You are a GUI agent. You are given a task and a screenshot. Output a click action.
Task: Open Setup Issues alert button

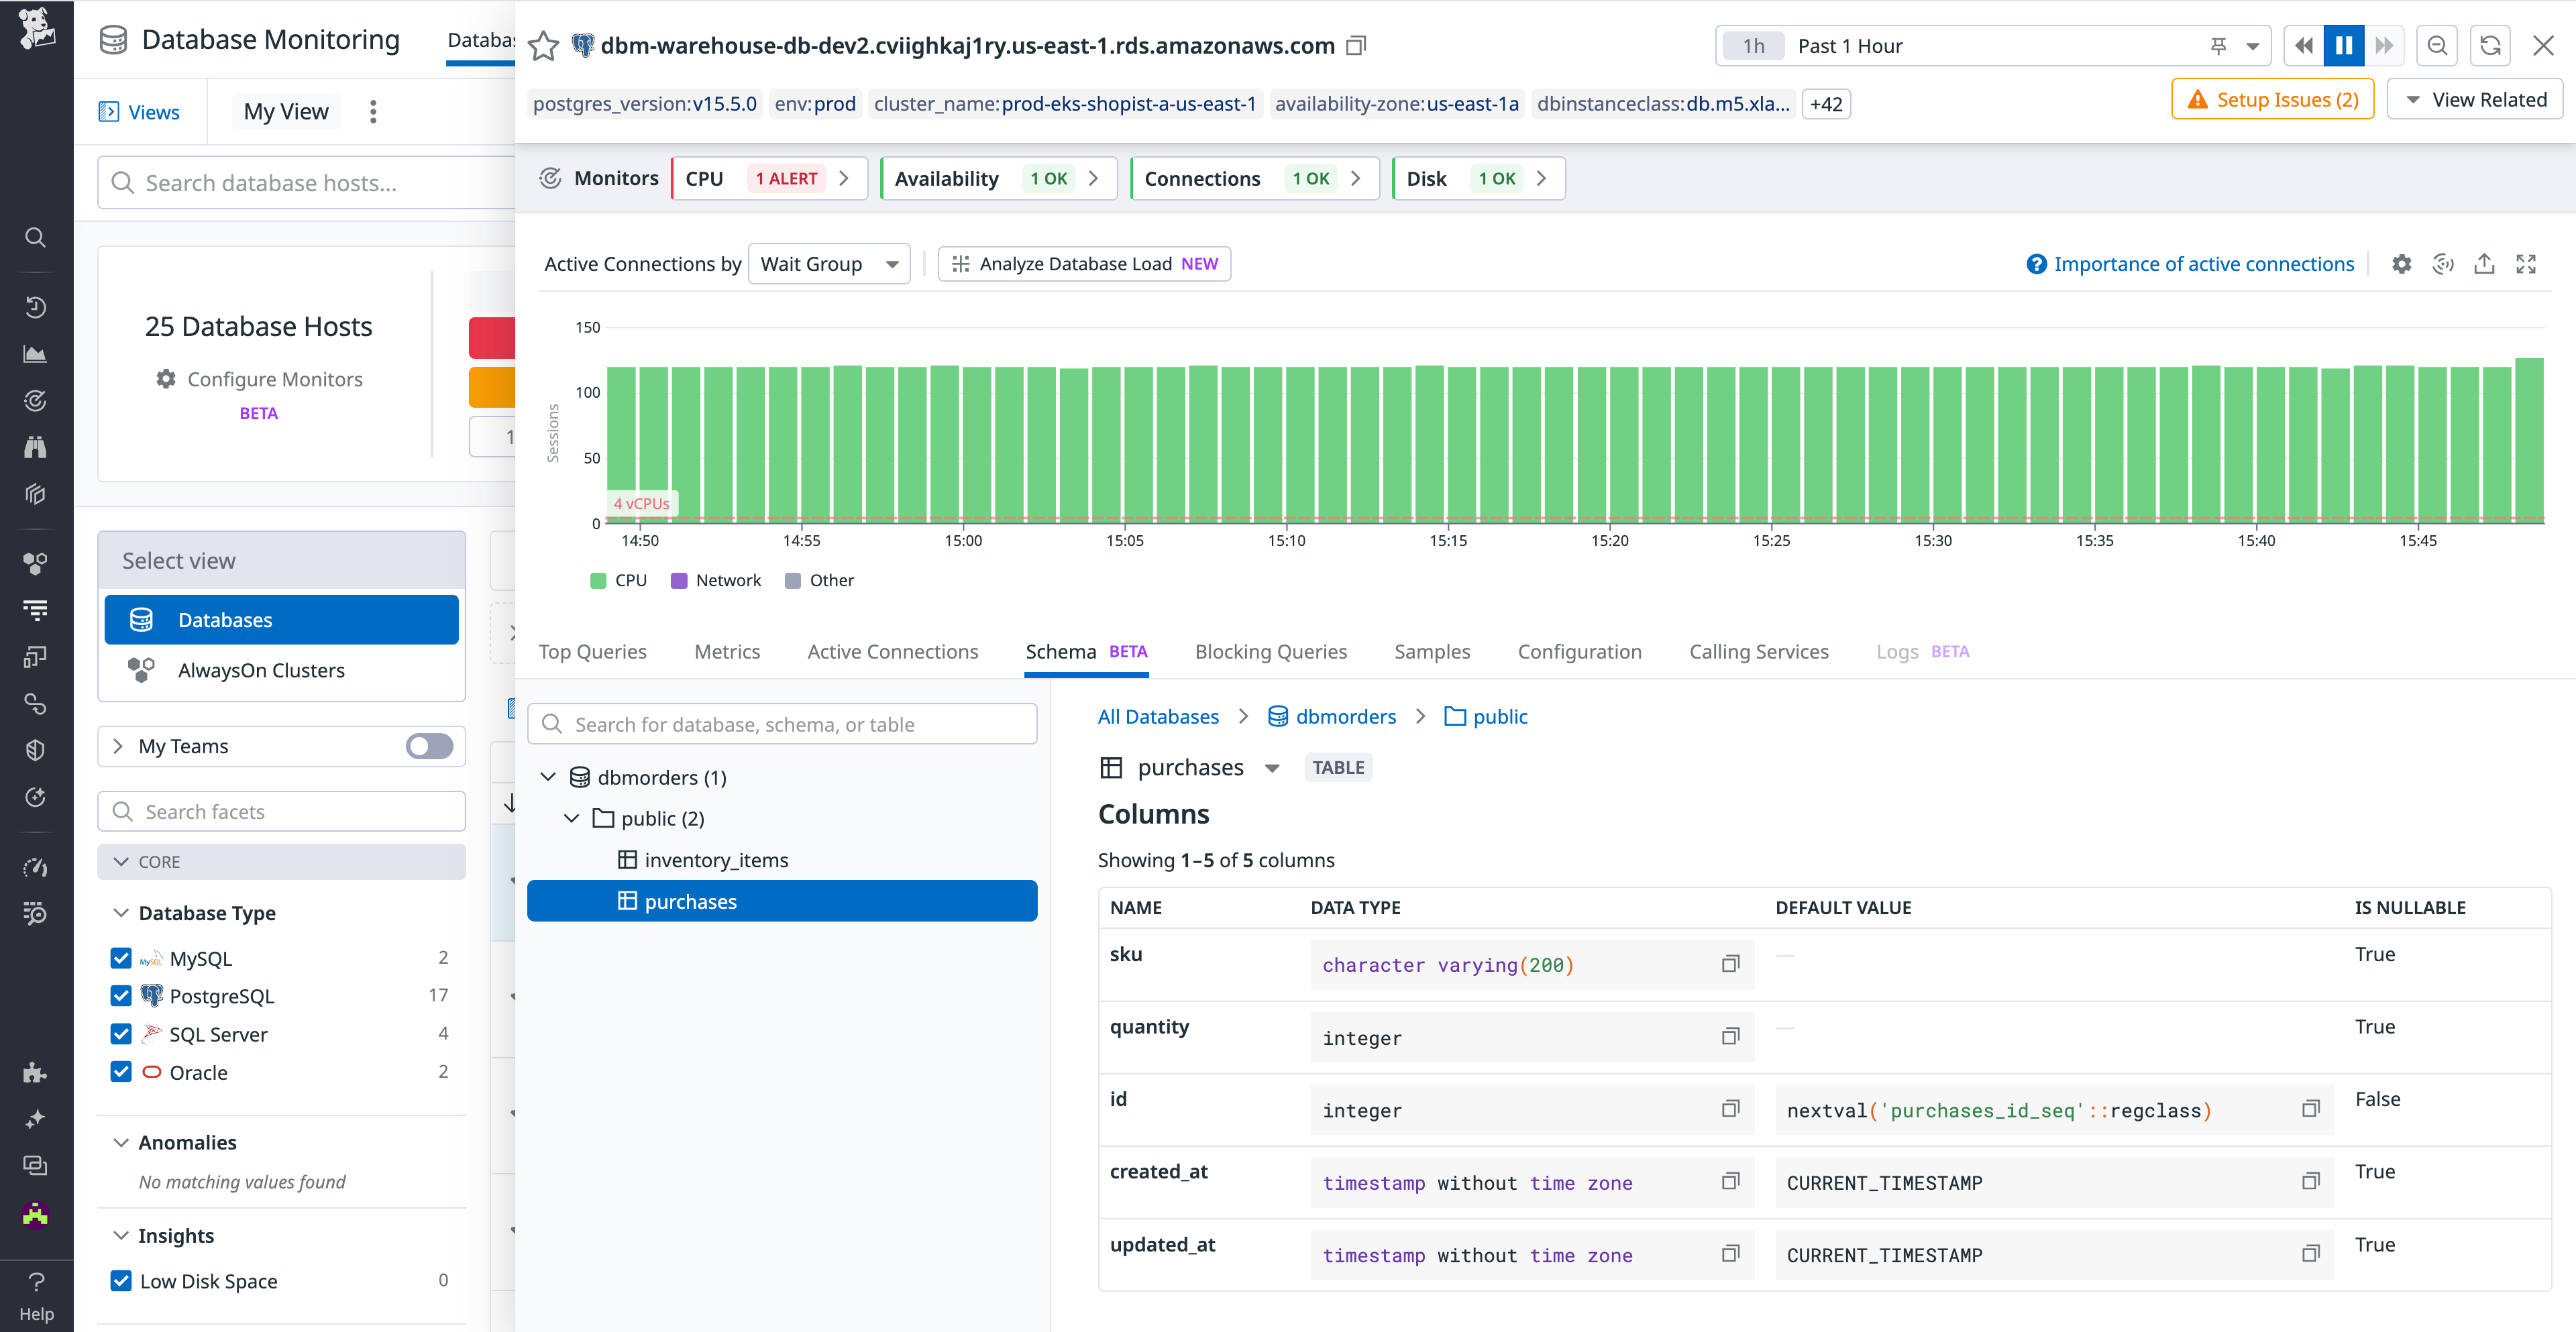tap(2272, 99)
